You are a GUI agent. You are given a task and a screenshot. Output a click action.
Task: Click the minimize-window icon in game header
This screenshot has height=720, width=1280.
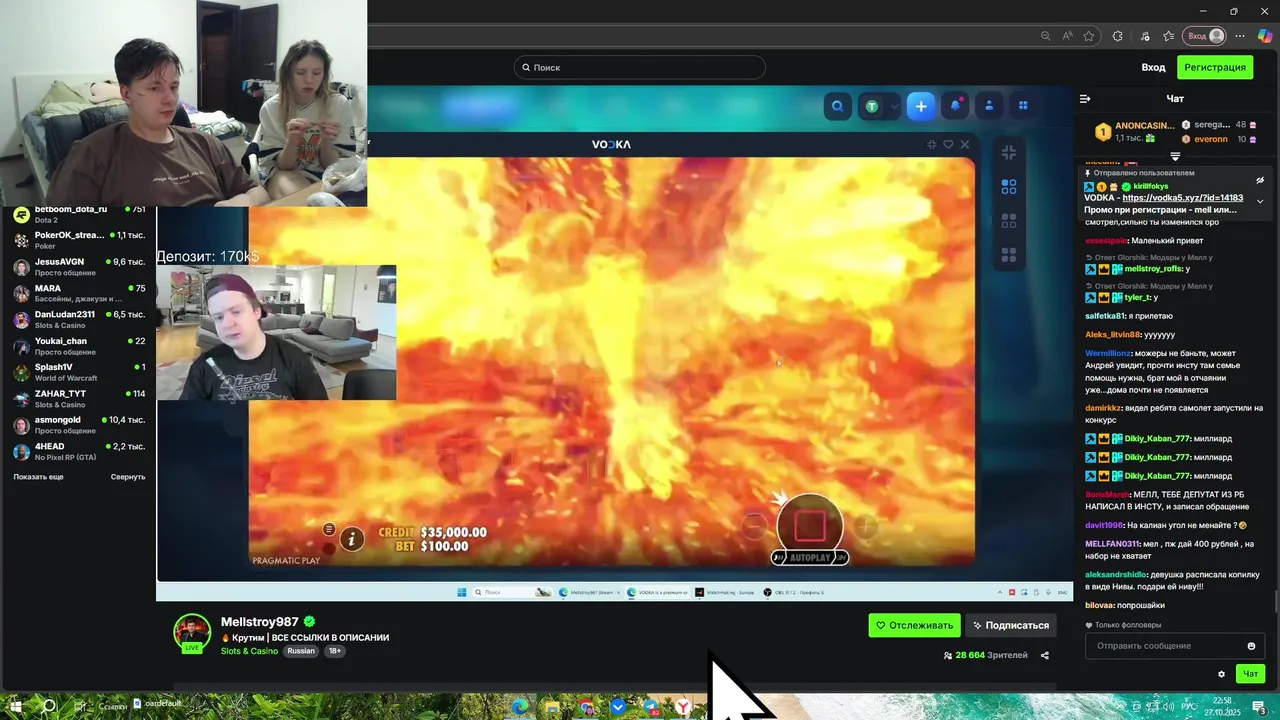932,145
